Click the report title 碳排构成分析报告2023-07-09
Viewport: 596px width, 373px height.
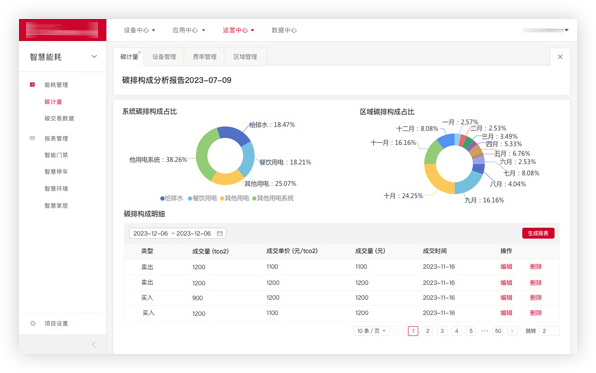click(x=176, y=80)
